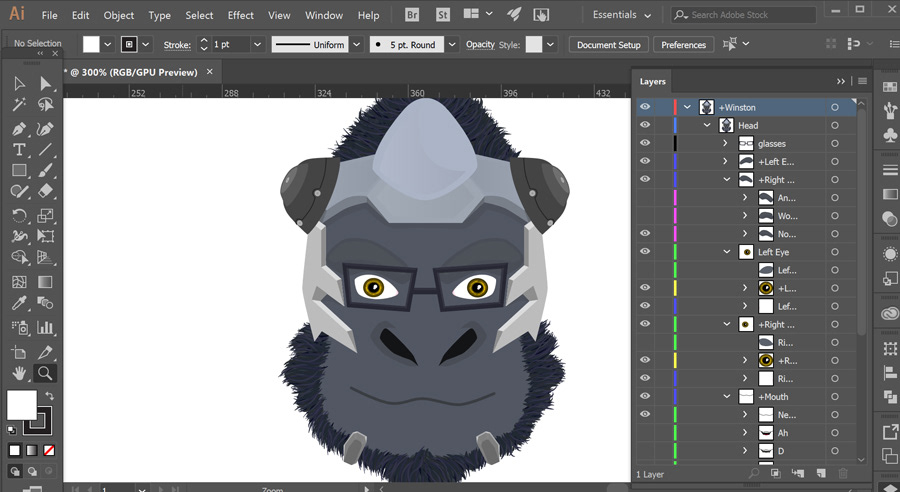The image size is (900, 492).
Task: Click the Preferences button
Action: point(683,45)
